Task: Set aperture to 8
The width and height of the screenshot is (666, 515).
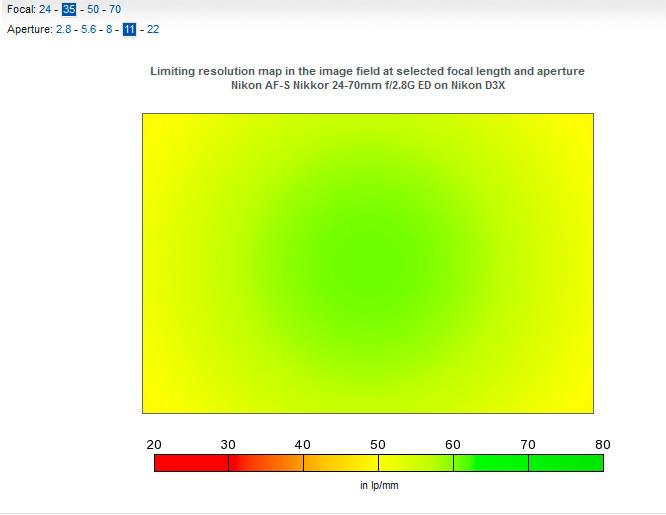Action: point(109,29)
